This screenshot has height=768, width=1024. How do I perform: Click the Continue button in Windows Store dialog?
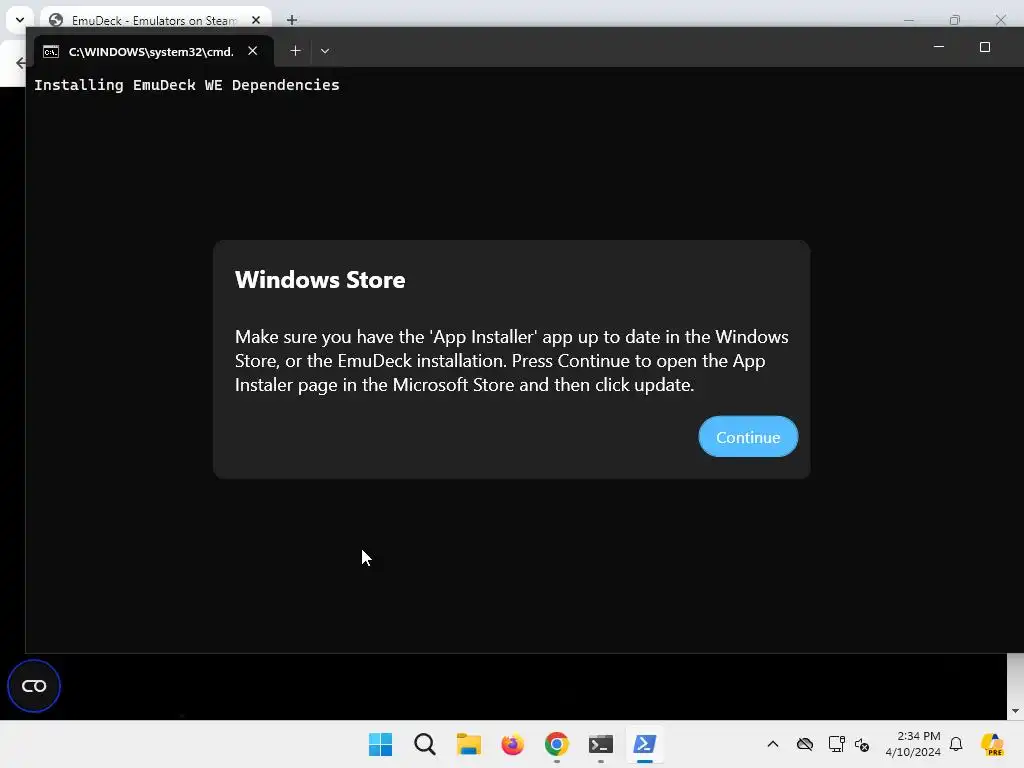click(748, 436)
